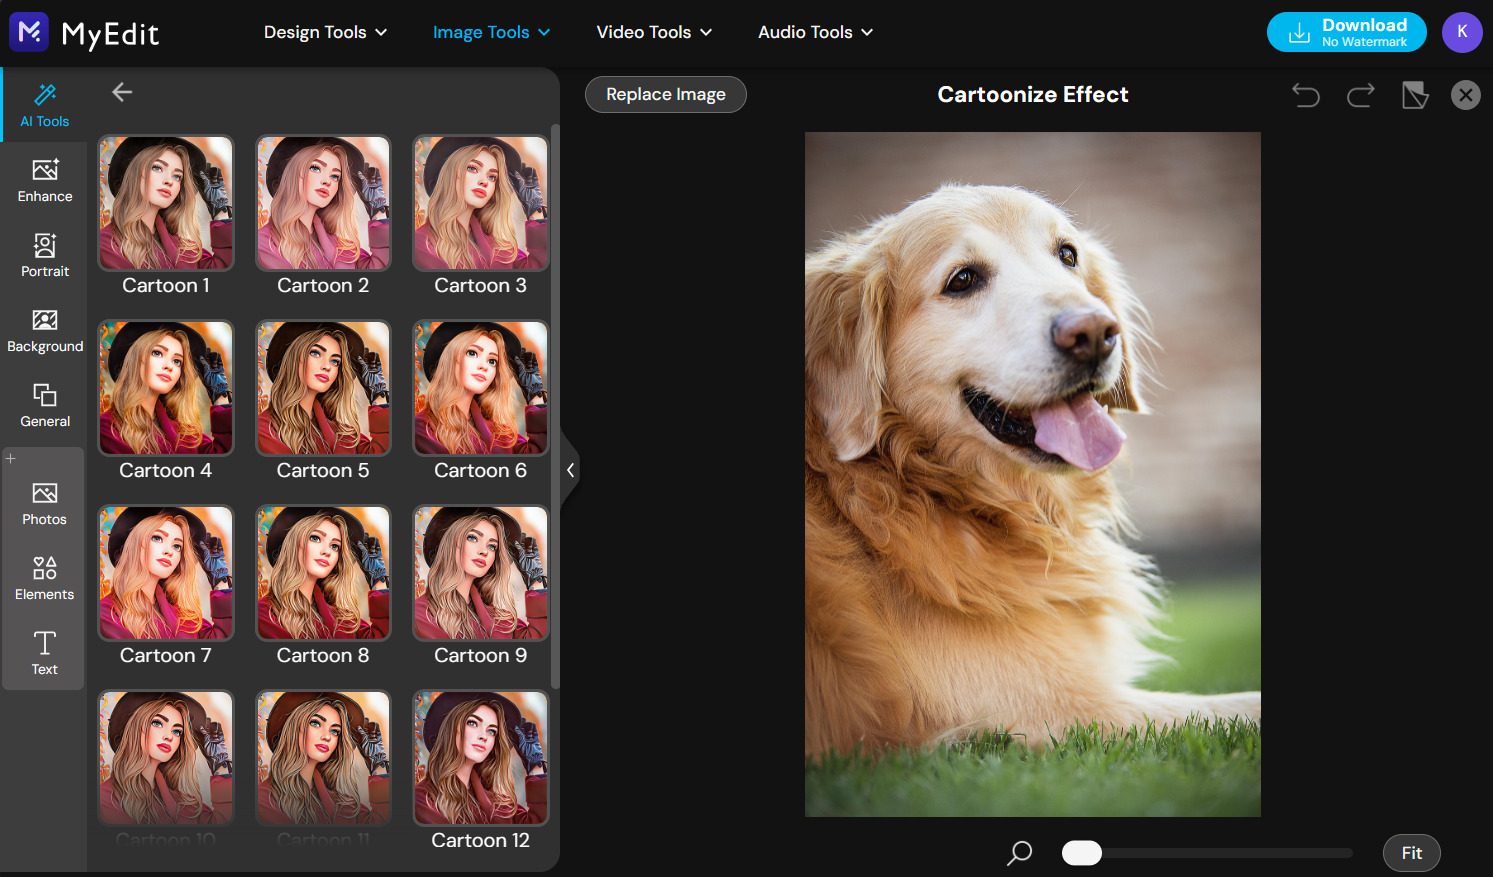Redo the last edit
This screenshot has height=877, width=1493.
pos(1360,94)
